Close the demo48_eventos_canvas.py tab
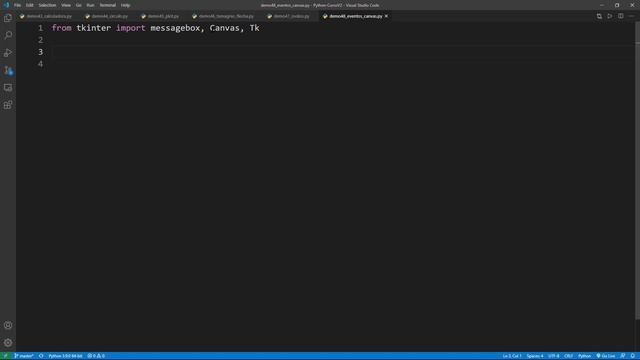640x360 pixels. tap(386, 16)
